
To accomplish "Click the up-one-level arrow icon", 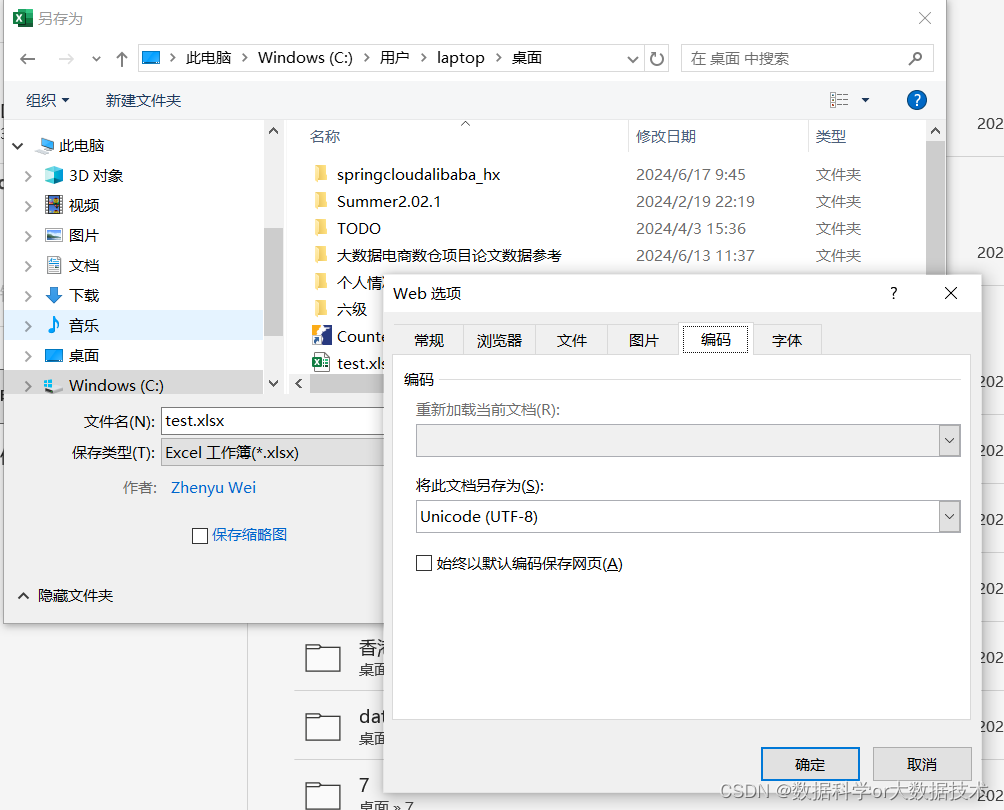I will 121,58.
